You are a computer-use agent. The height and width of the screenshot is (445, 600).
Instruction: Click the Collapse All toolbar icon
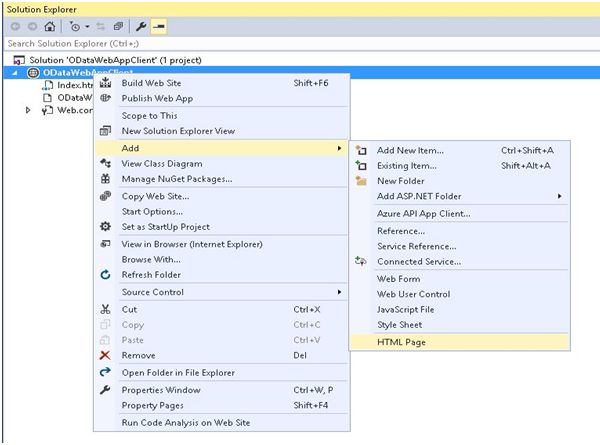tap(118, 26)
